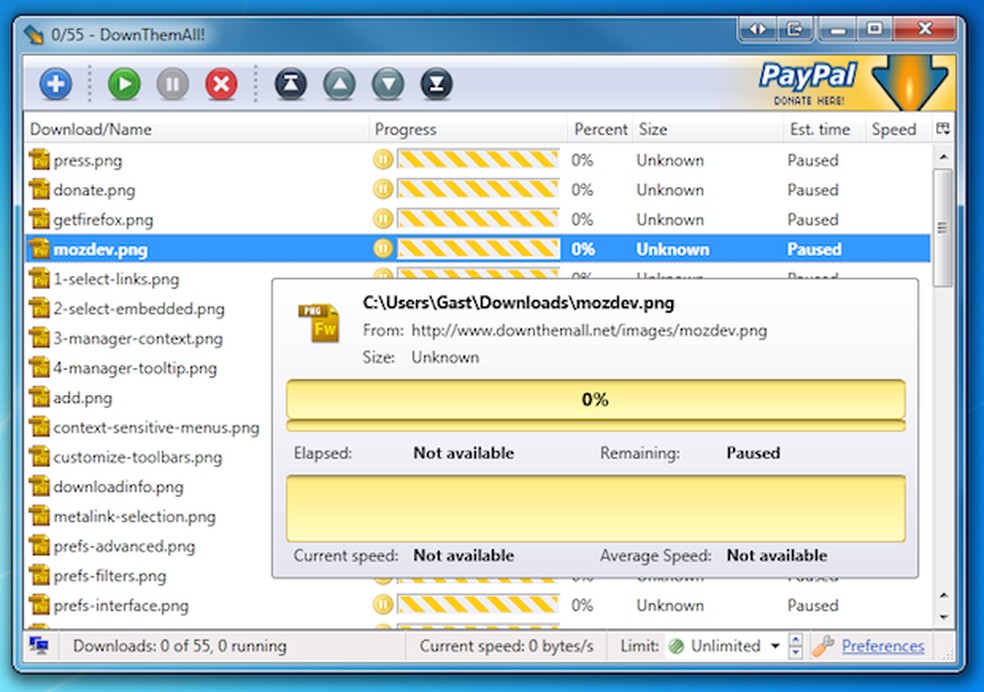Move selection to top of the queue
This screenshot has height=692, width=984.
pyautogui.click(x=291, y=84)
